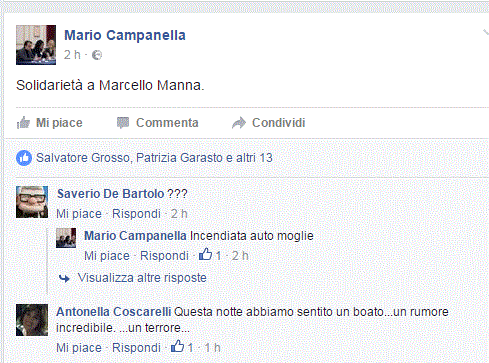Open Mario Campanella's profile from post header name
Viewport: 489px width, 363px height.
coord(125,35)
